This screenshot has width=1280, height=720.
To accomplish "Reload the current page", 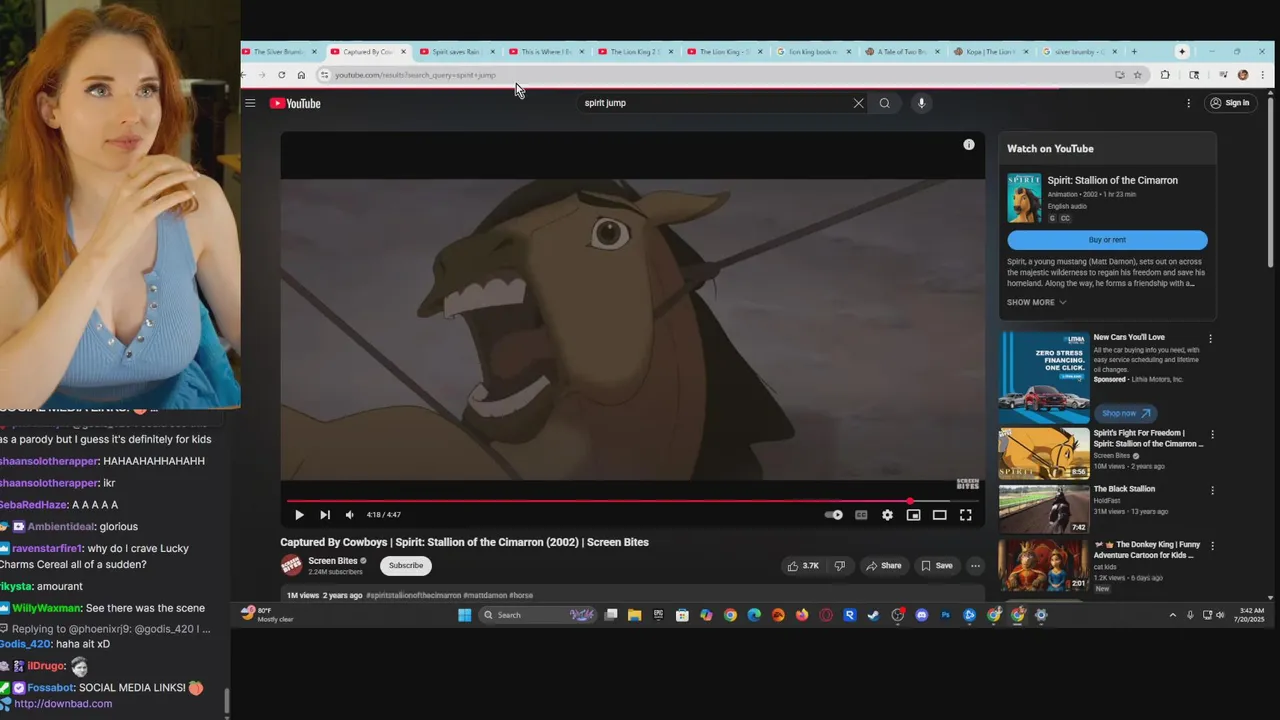I will [281, 75].
